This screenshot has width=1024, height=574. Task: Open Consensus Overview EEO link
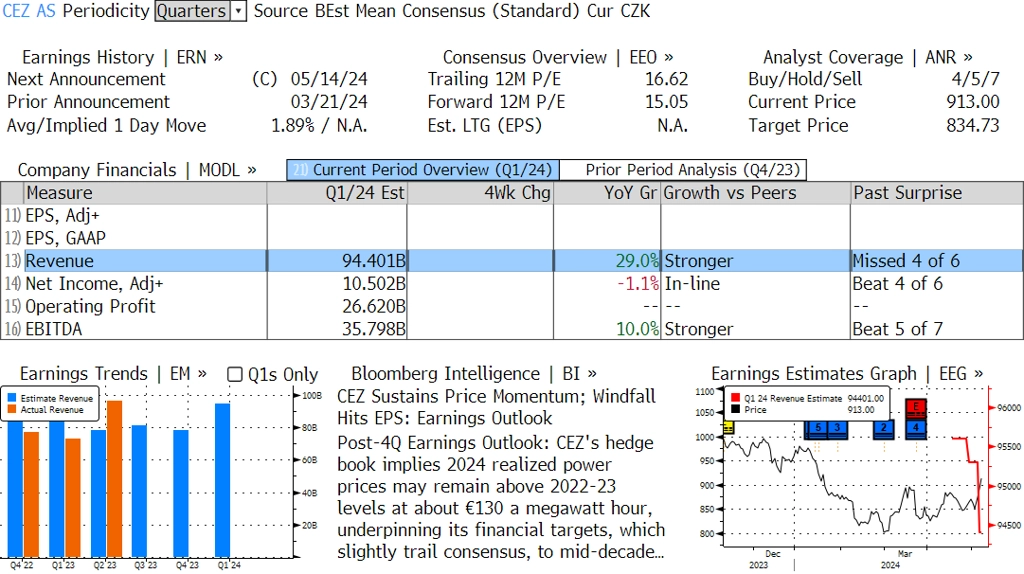point(558,57)
